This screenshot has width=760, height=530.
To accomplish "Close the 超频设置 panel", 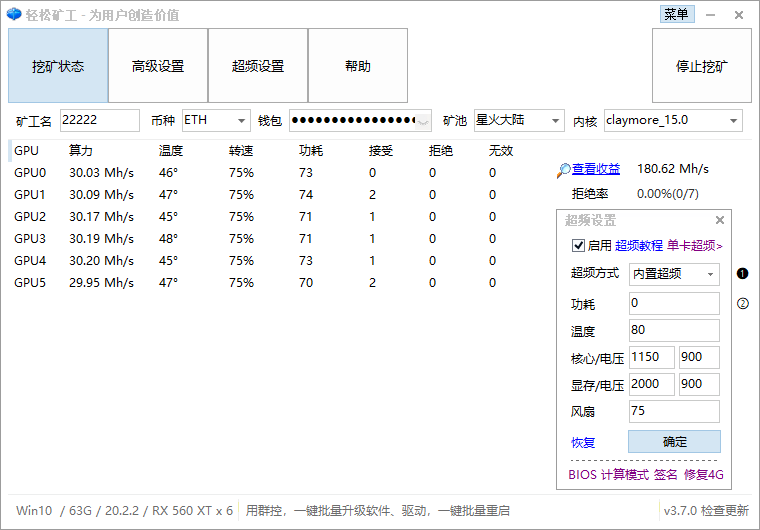I will 719,221.
